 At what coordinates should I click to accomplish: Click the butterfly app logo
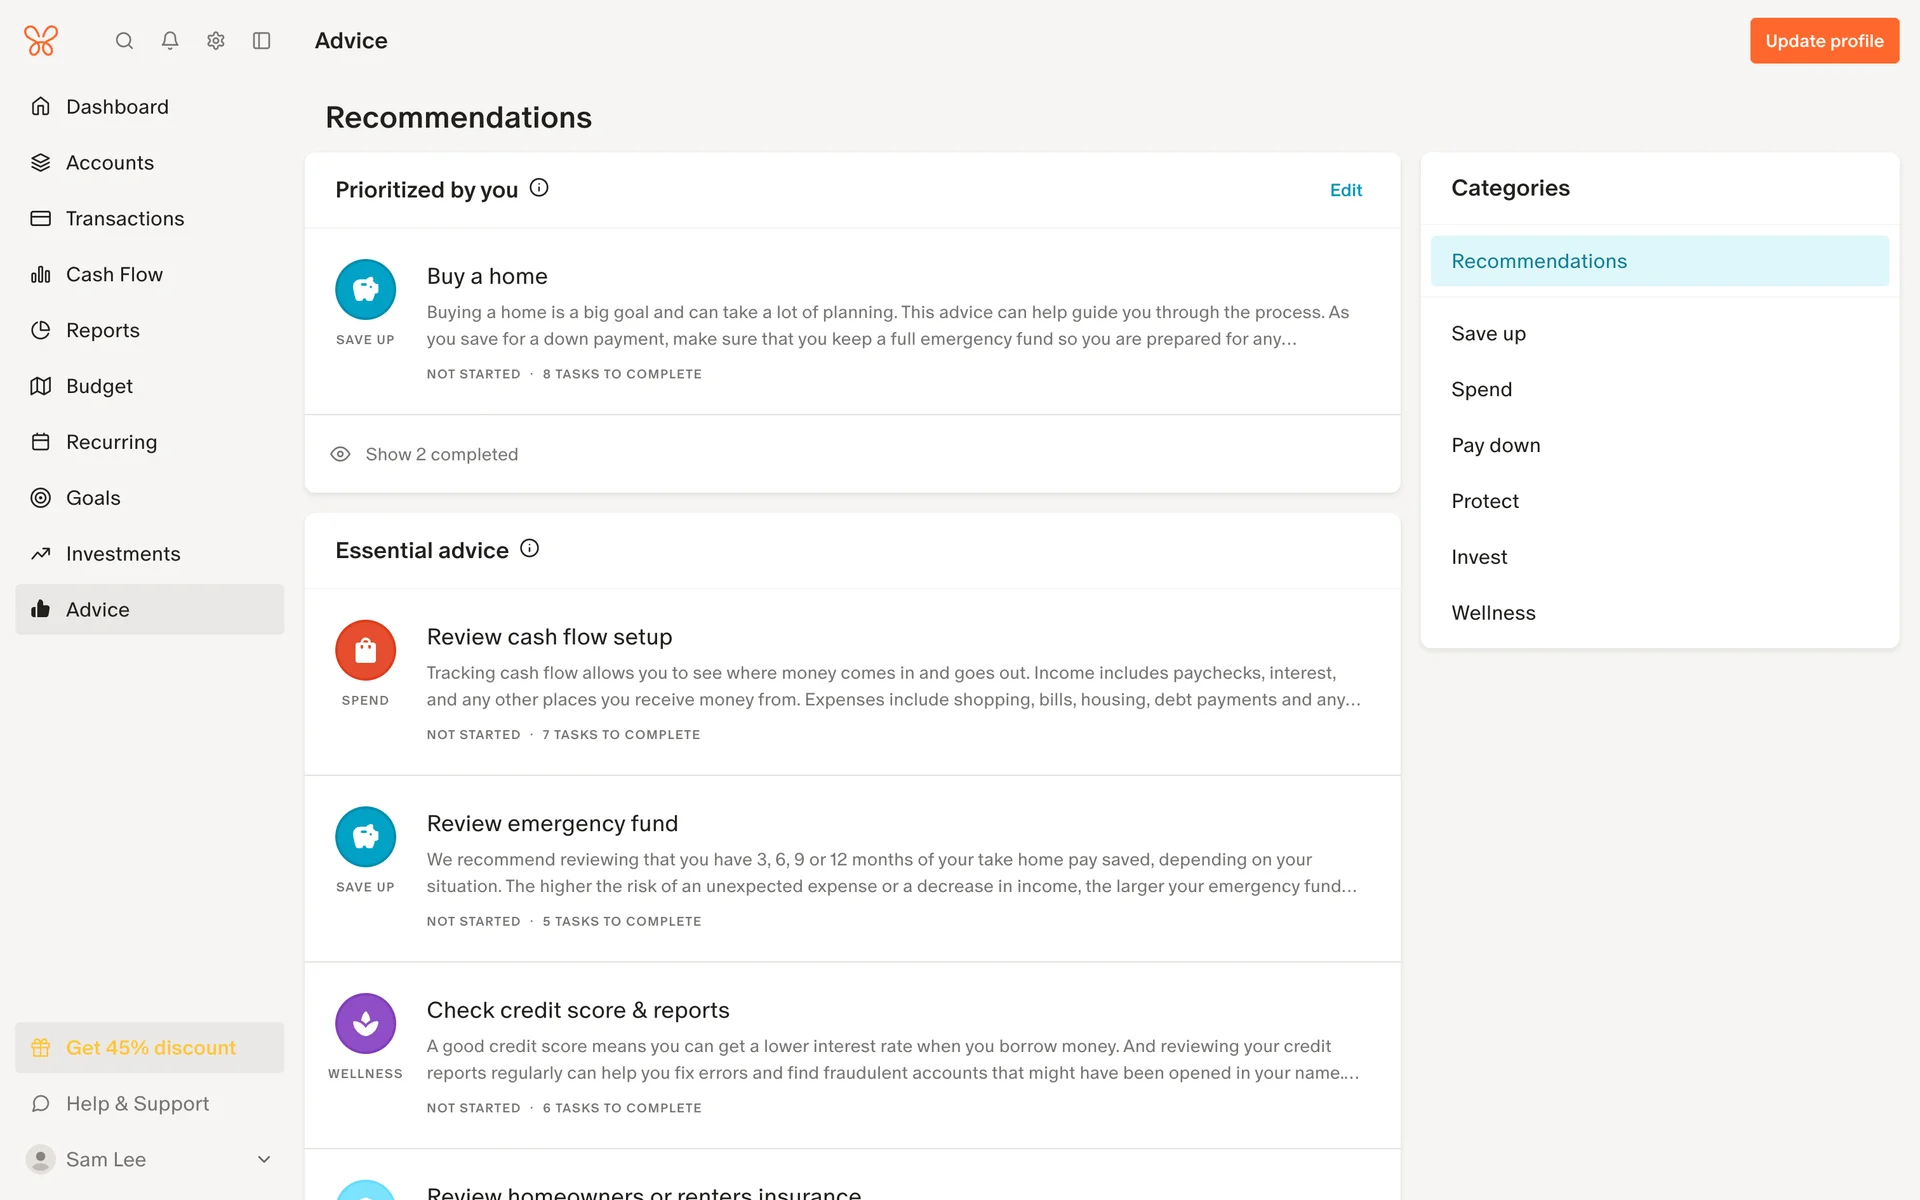(x=41, y=41)
